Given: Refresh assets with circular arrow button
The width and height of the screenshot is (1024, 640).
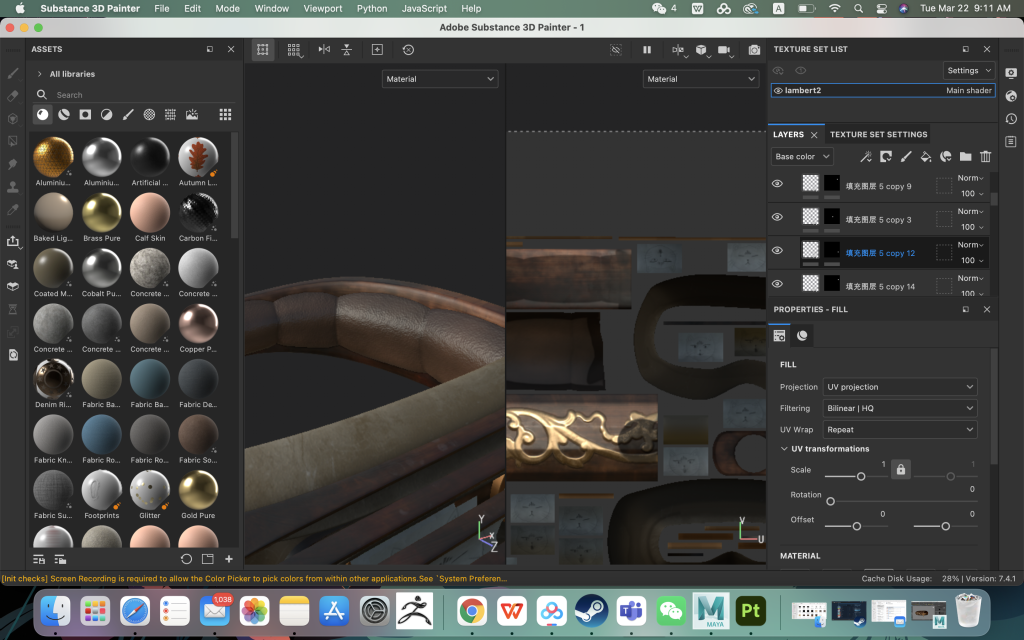Looking at the screenshot, I should (x=186, y=559).
